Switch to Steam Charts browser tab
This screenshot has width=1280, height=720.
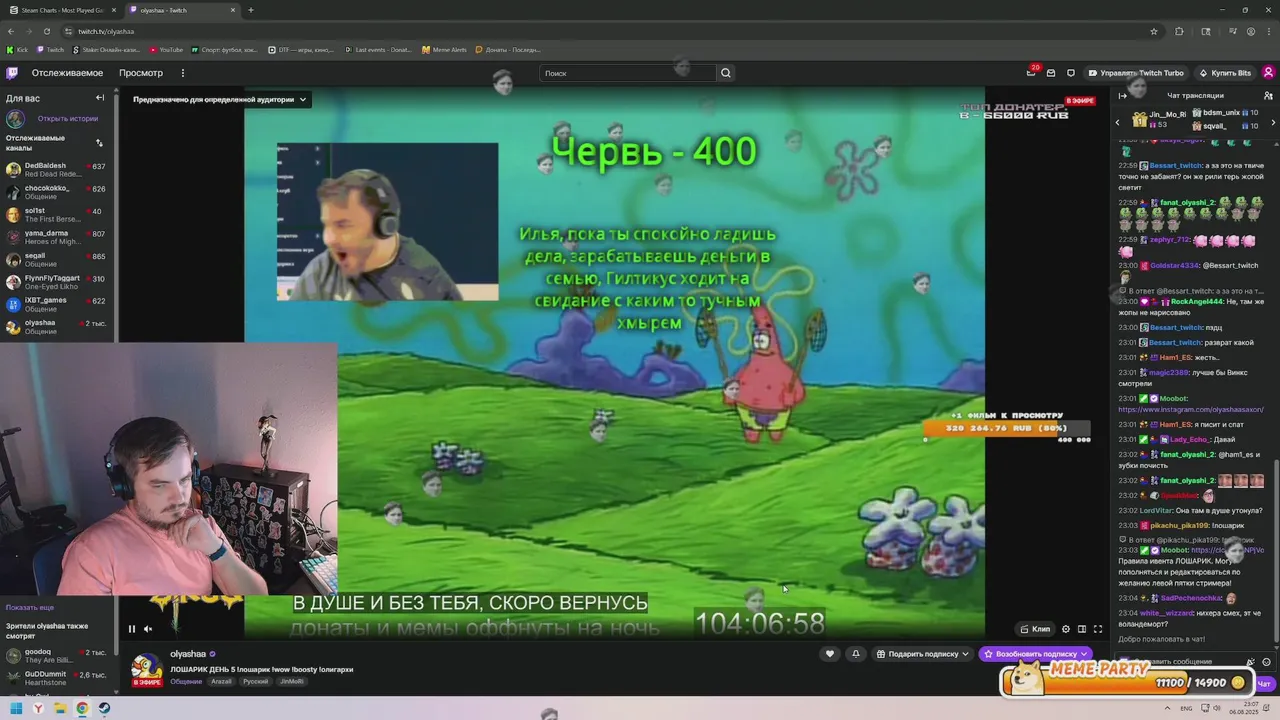pos(61,10)
